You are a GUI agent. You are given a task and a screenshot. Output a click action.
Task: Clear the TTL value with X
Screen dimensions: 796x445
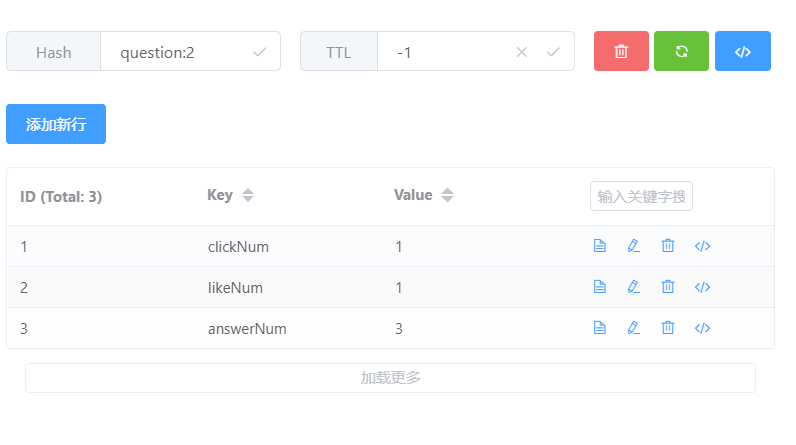click(x=521, y=52)
